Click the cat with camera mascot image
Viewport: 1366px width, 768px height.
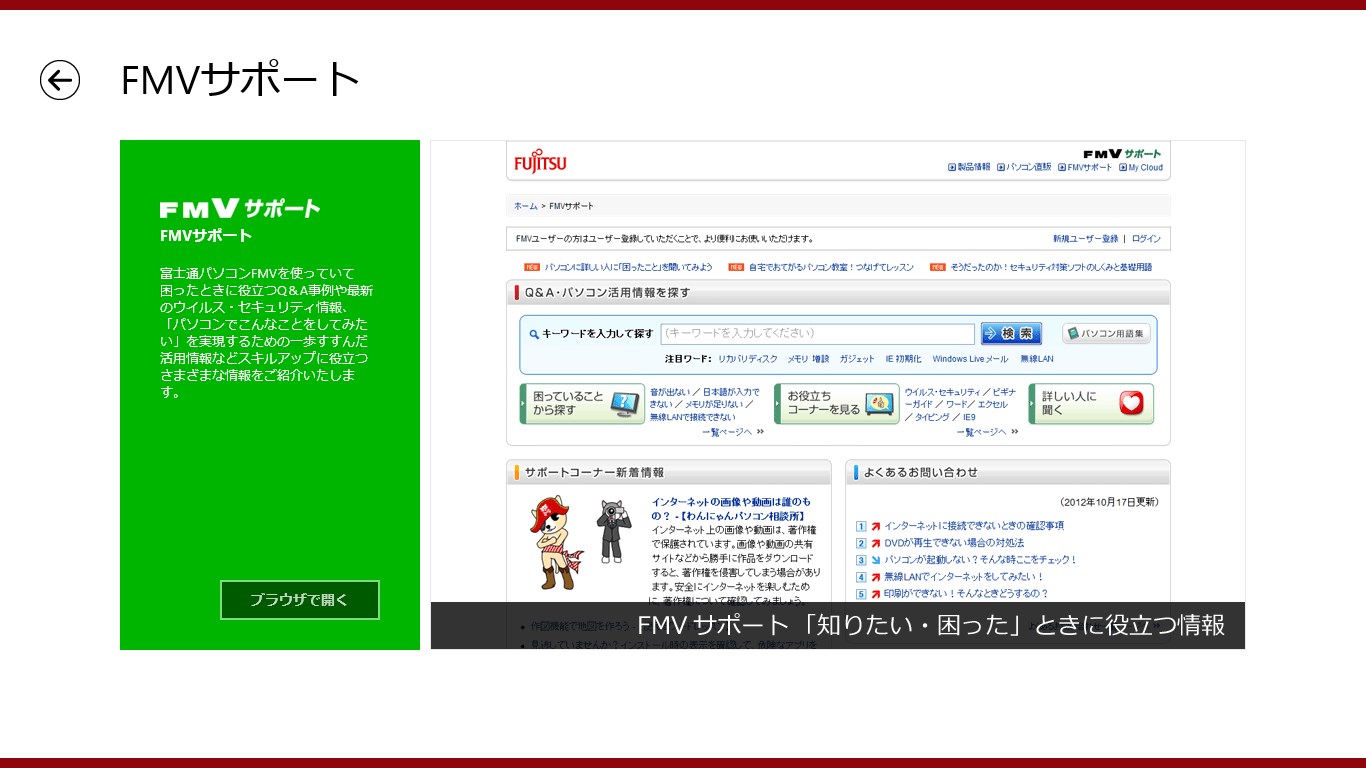[612, 530]
